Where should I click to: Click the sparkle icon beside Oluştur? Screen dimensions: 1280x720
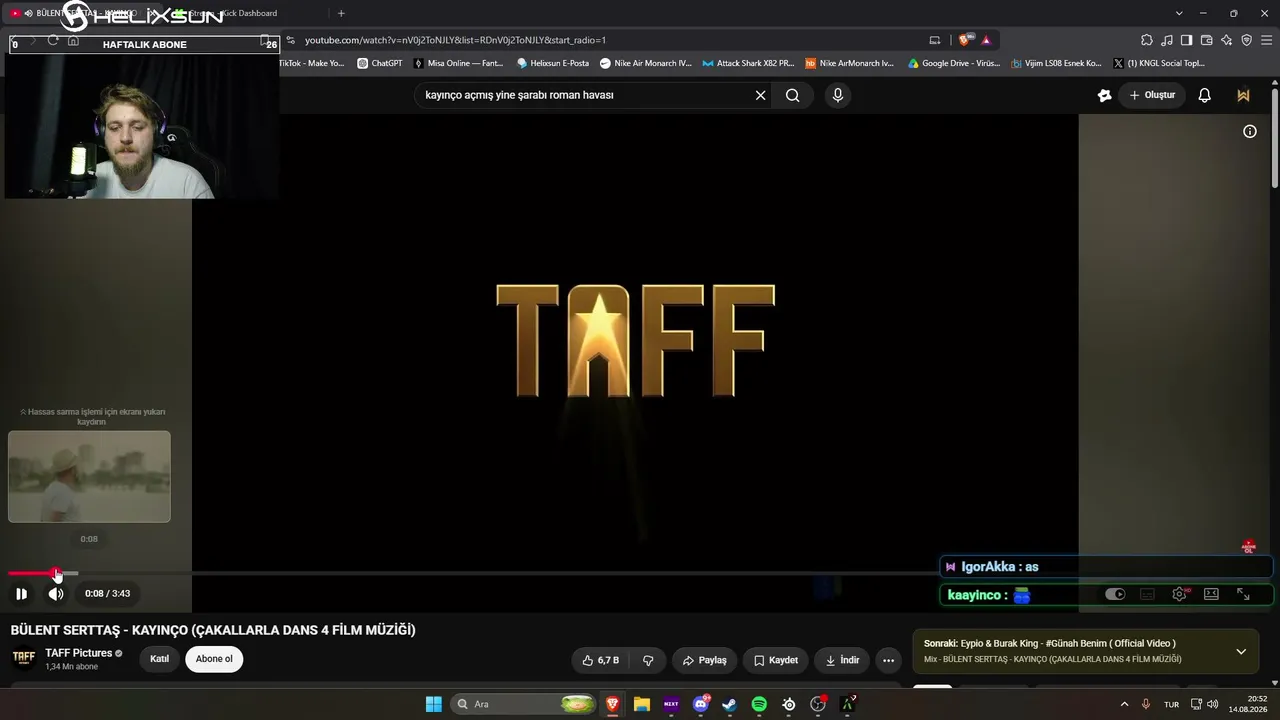click(1104, 95)
